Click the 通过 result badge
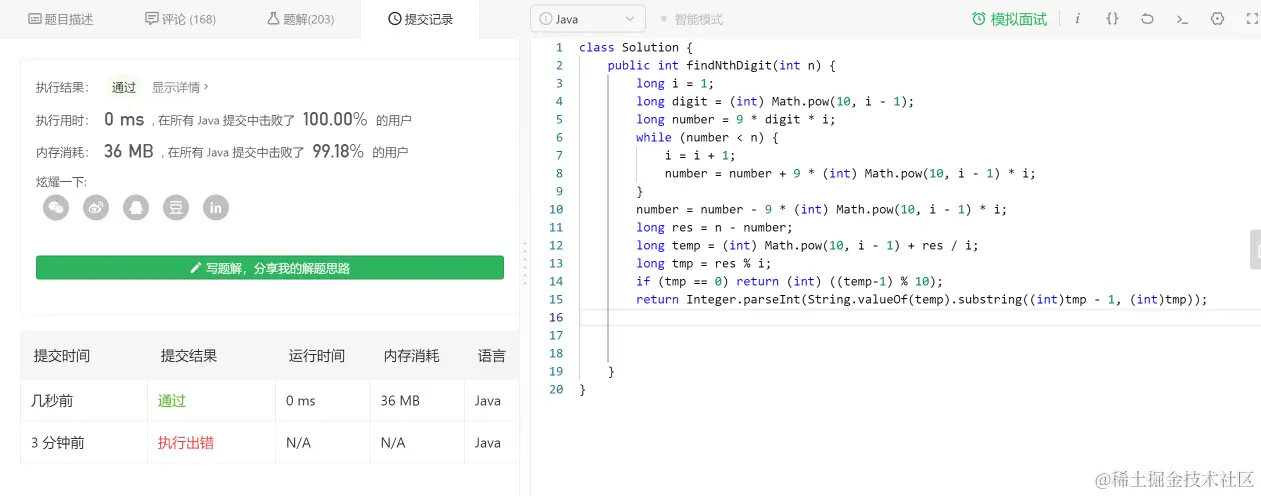Viewport: 1261px width, 496px height. point(124,87)
